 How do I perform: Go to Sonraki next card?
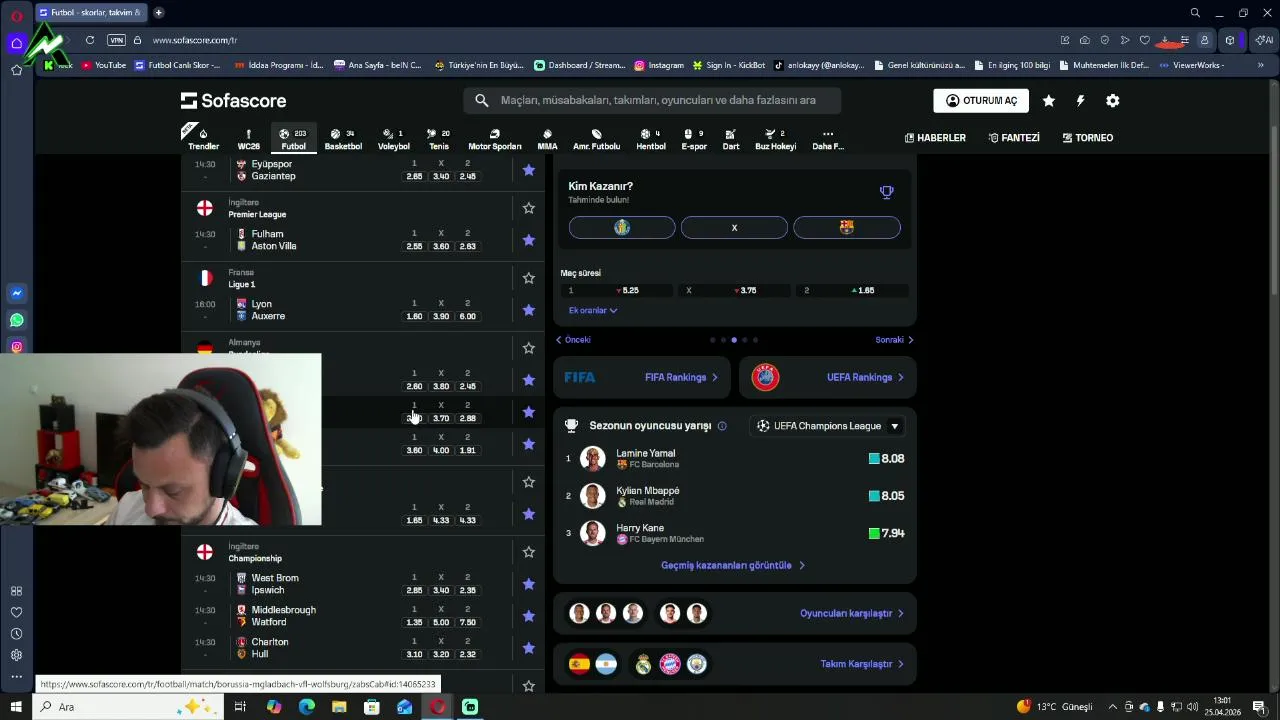tap(894, 340)
